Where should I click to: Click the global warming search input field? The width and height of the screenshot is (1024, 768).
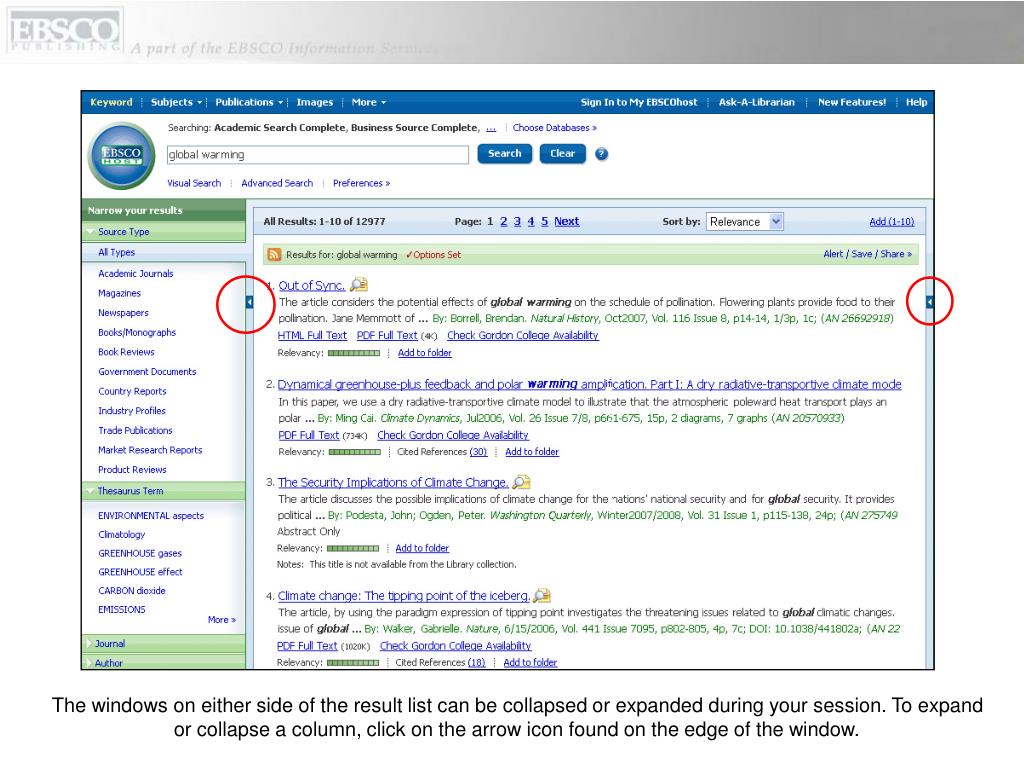(x=317, y=155)
